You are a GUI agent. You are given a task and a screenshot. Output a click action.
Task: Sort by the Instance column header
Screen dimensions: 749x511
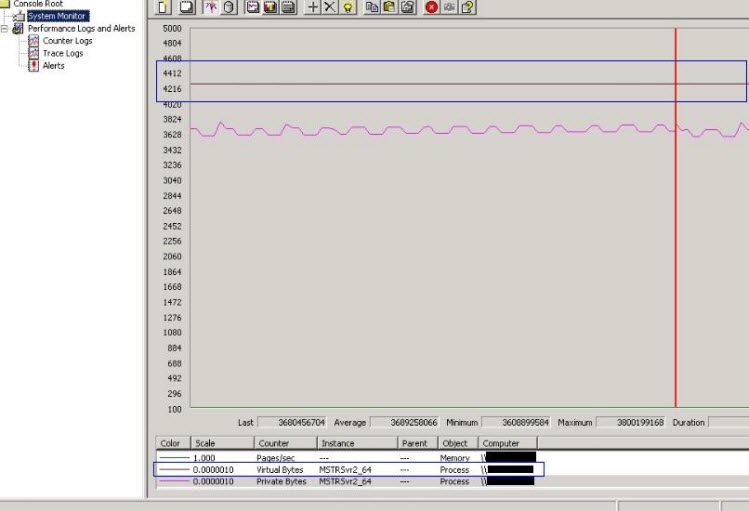click(x=357, y=443)
